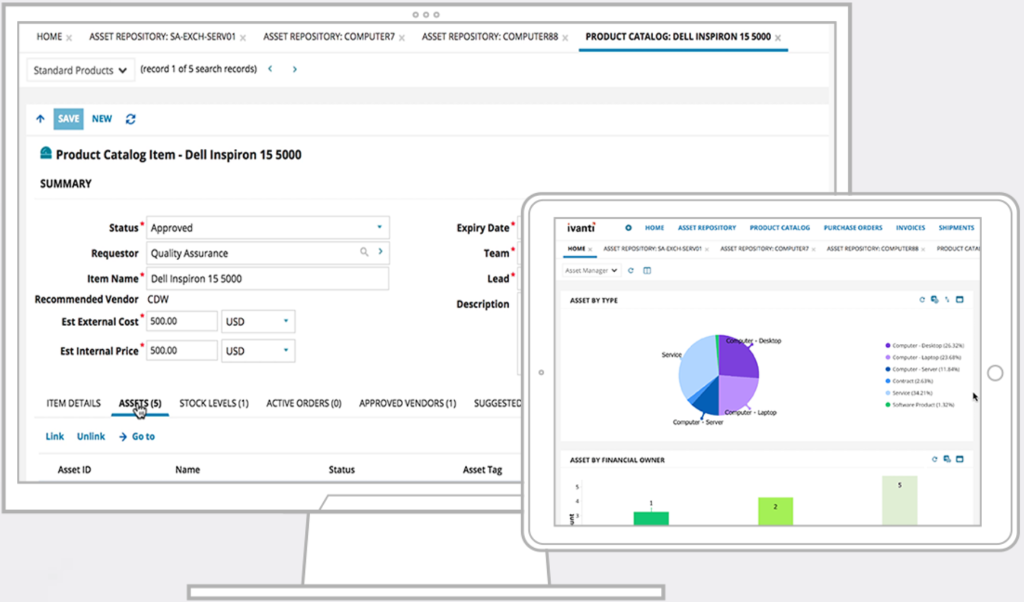The image size is (1024, 602).
Task: Open the Asset Manager dropdown on the tablet
Action: 591,270
